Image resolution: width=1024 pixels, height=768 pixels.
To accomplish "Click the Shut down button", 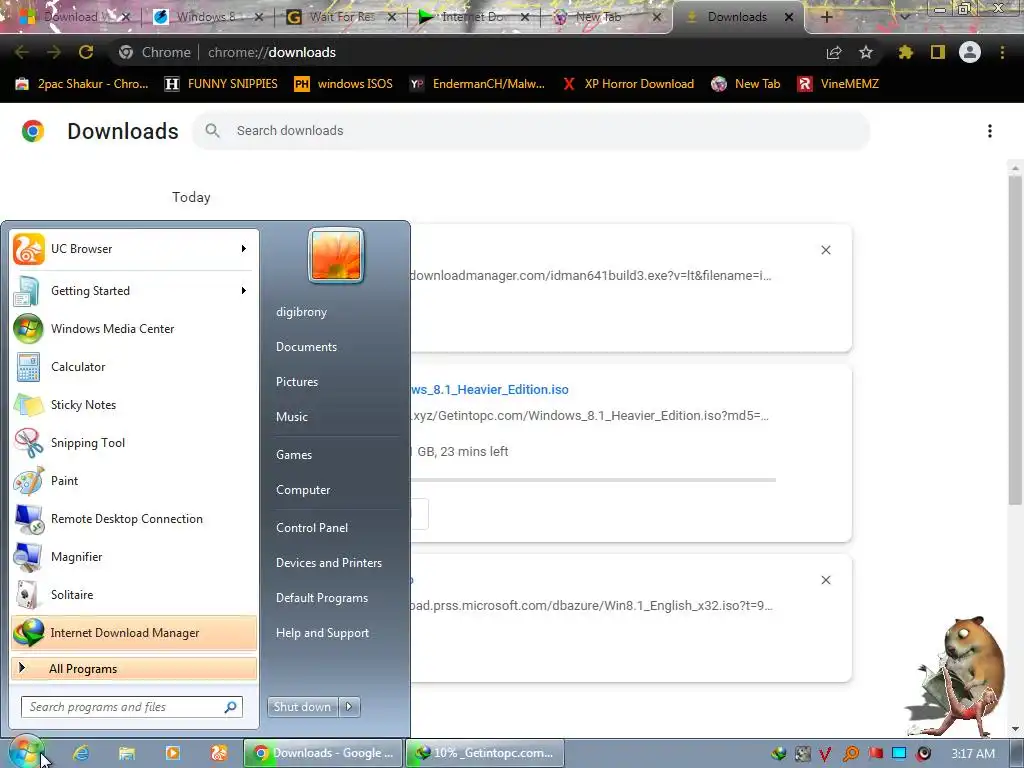I will 303,707.
